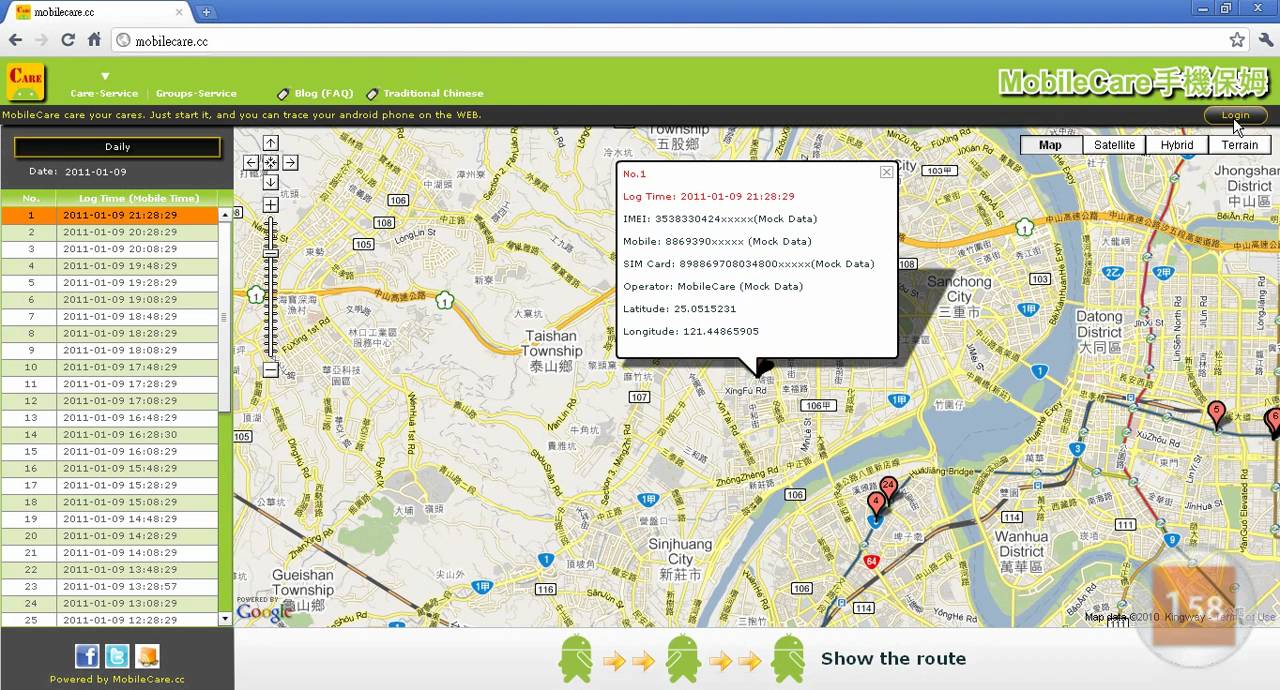
Task: Click the browser forward arrow
Action: pos(41,40)
